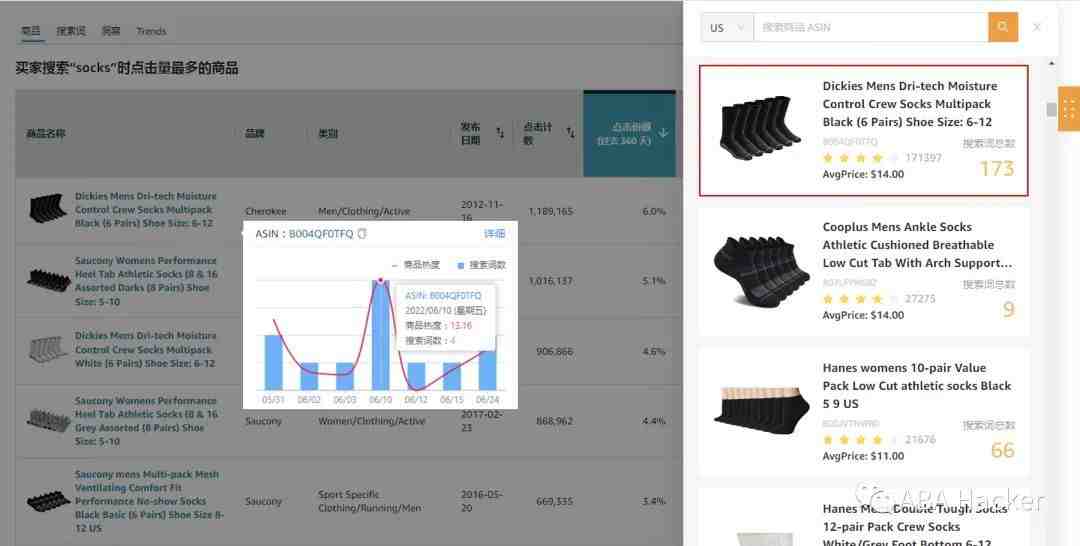Open Hanes Mens Double Tough Socks card title
This screenshot has width=1080, height=546.
[x=914, y=526]
